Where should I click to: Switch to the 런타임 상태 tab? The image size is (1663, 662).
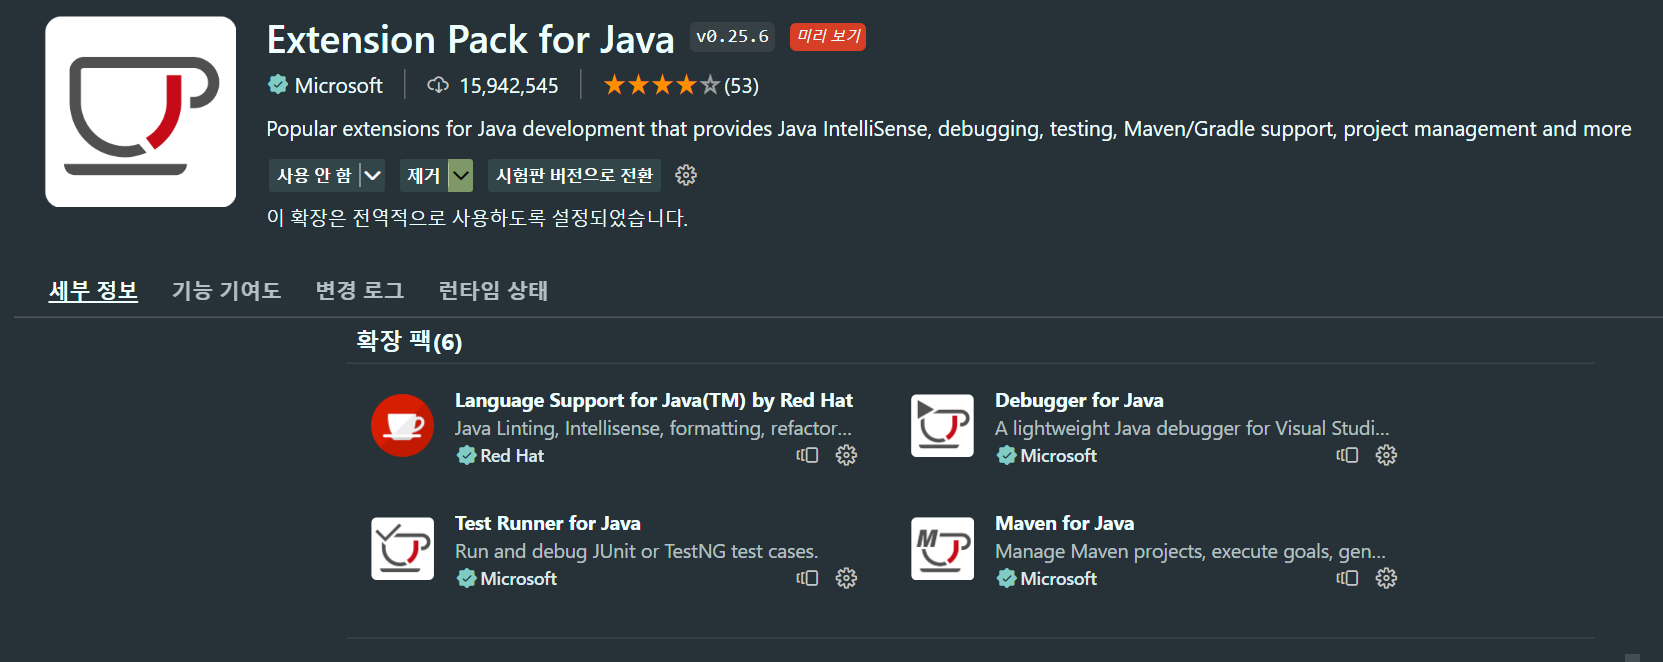pos(493,291)
